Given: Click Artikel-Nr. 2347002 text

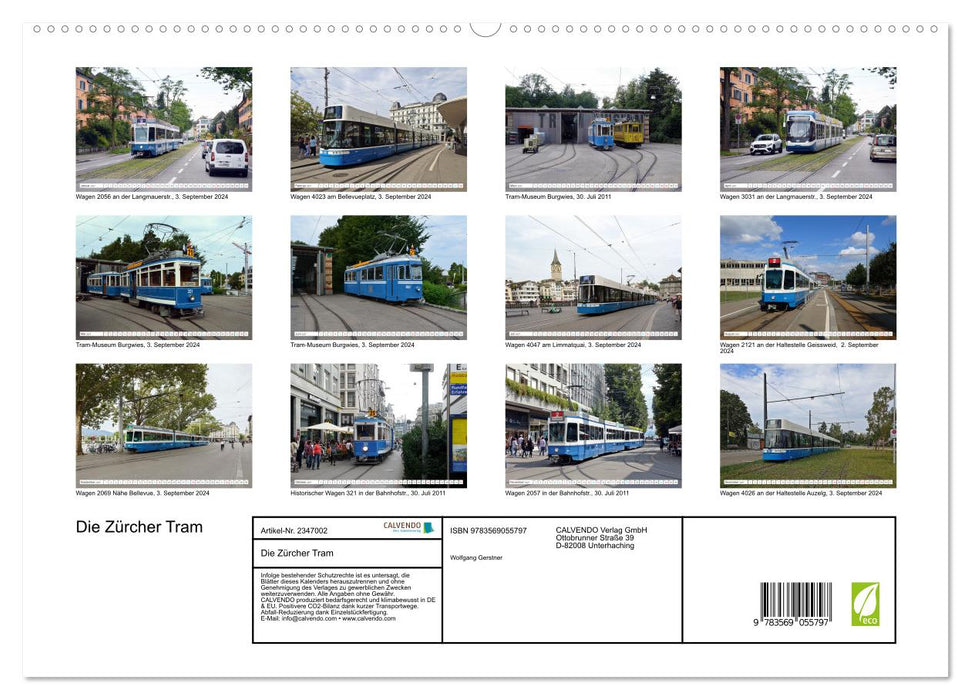Looking at the screenshot, I should pos(294,531).
